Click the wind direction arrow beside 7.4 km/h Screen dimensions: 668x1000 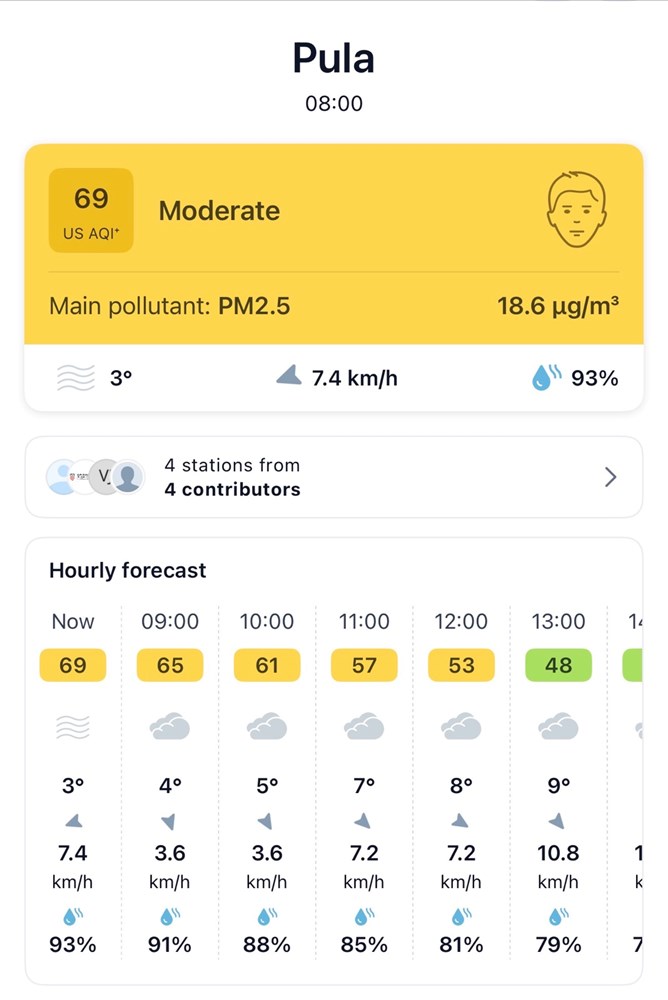(289, 376)
